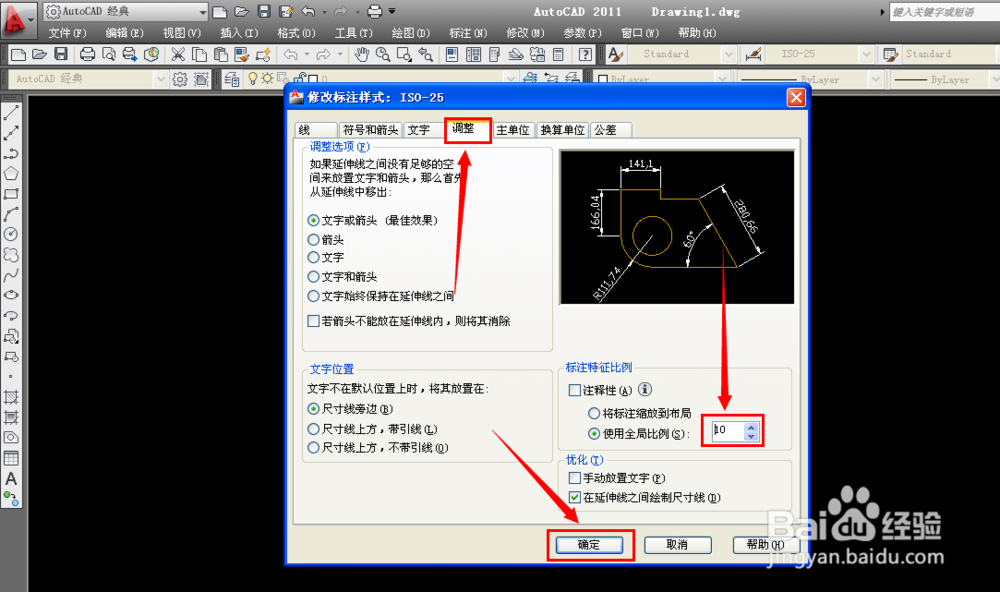This screenshot has width=1000, height=592.
Task: Expand the quick access toolbar customize arrow
Action: 392,11
